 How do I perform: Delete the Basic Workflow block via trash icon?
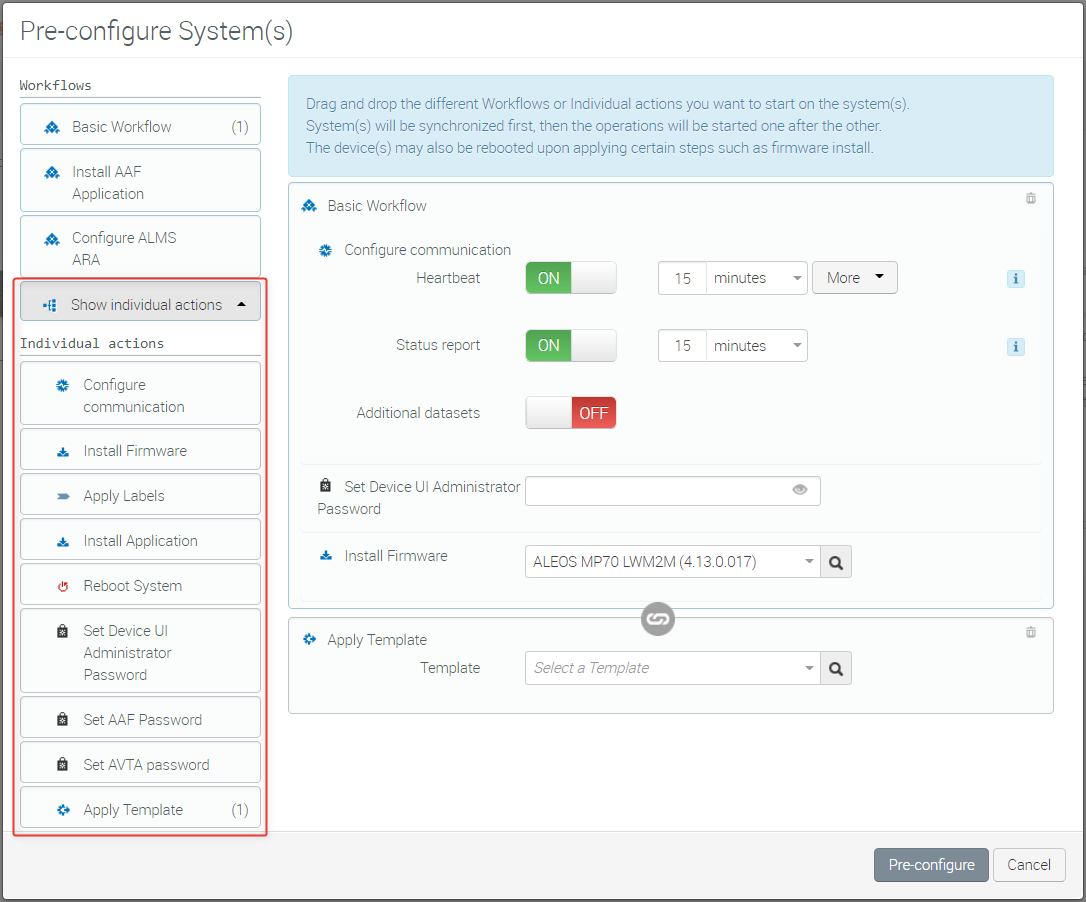pyautogui.click(x=1031, y=198)
